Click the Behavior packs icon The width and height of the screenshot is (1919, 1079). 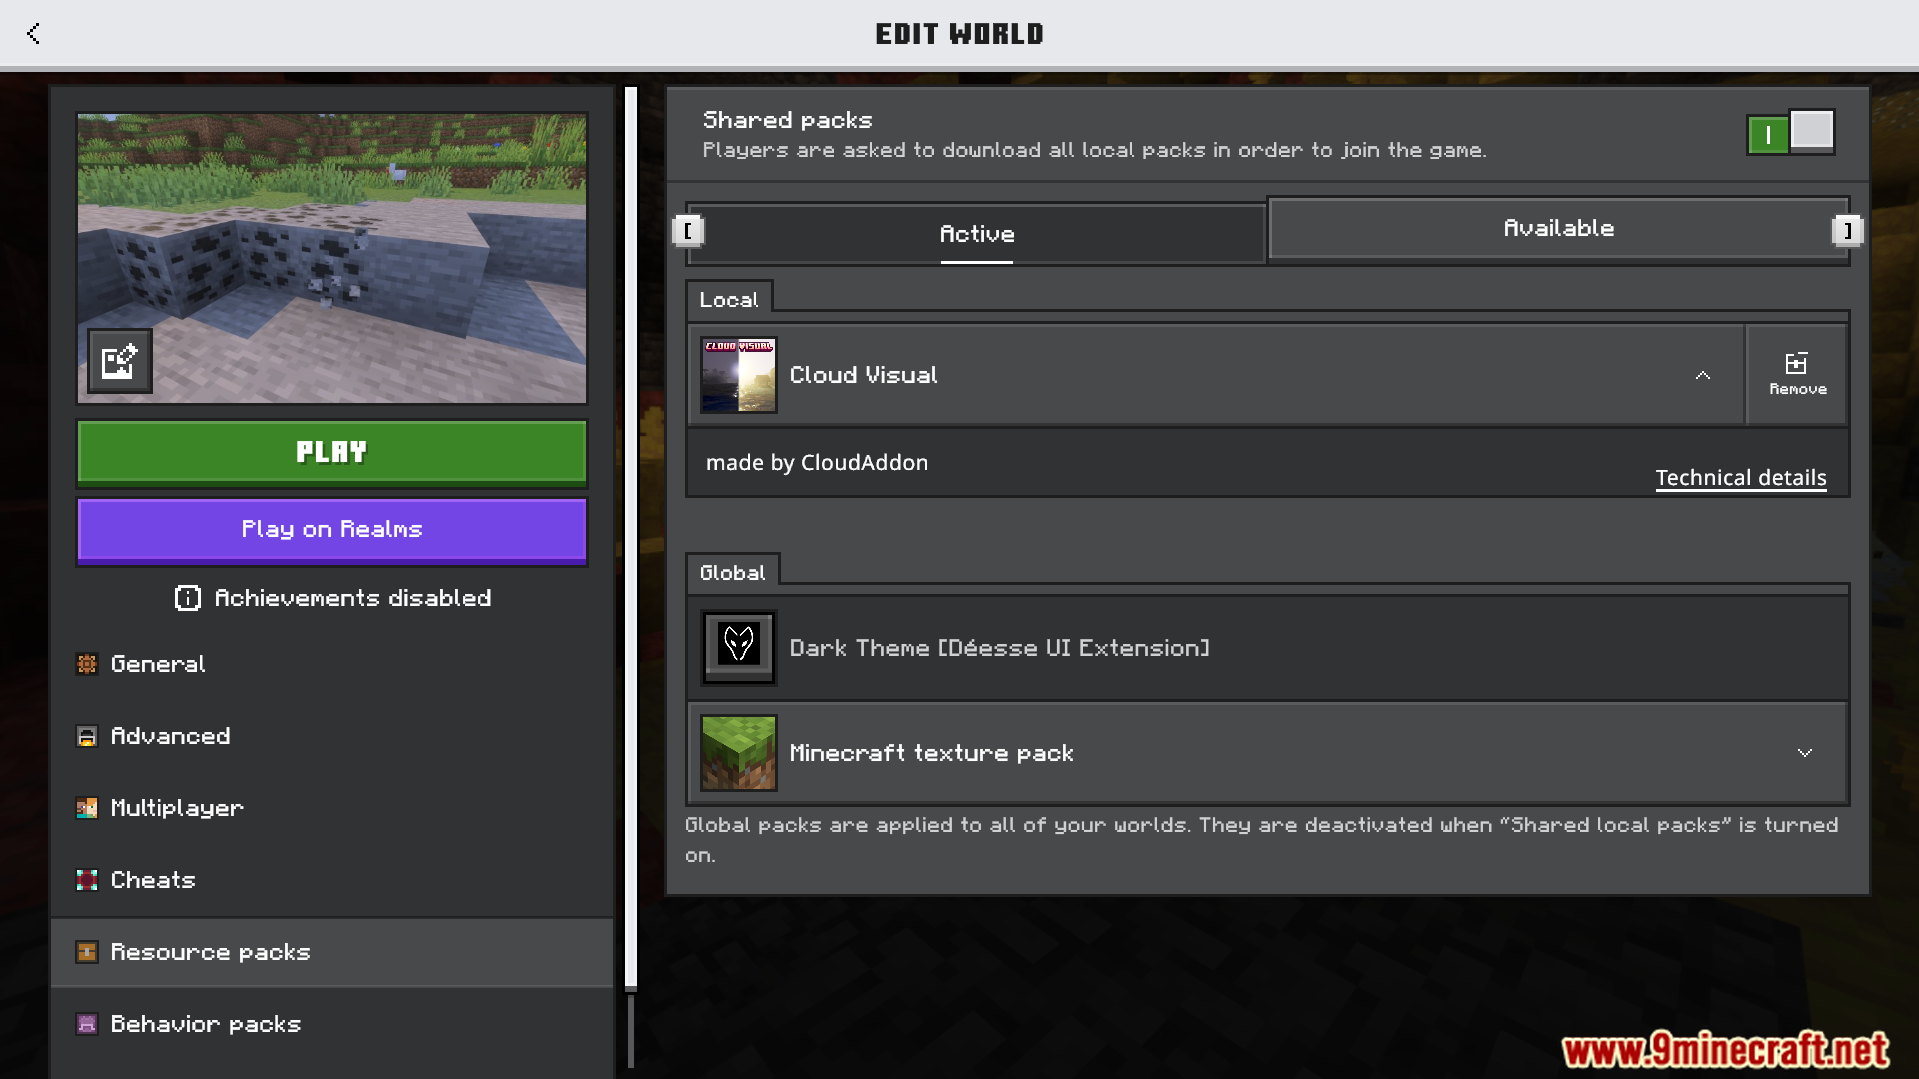(87, 1024)
